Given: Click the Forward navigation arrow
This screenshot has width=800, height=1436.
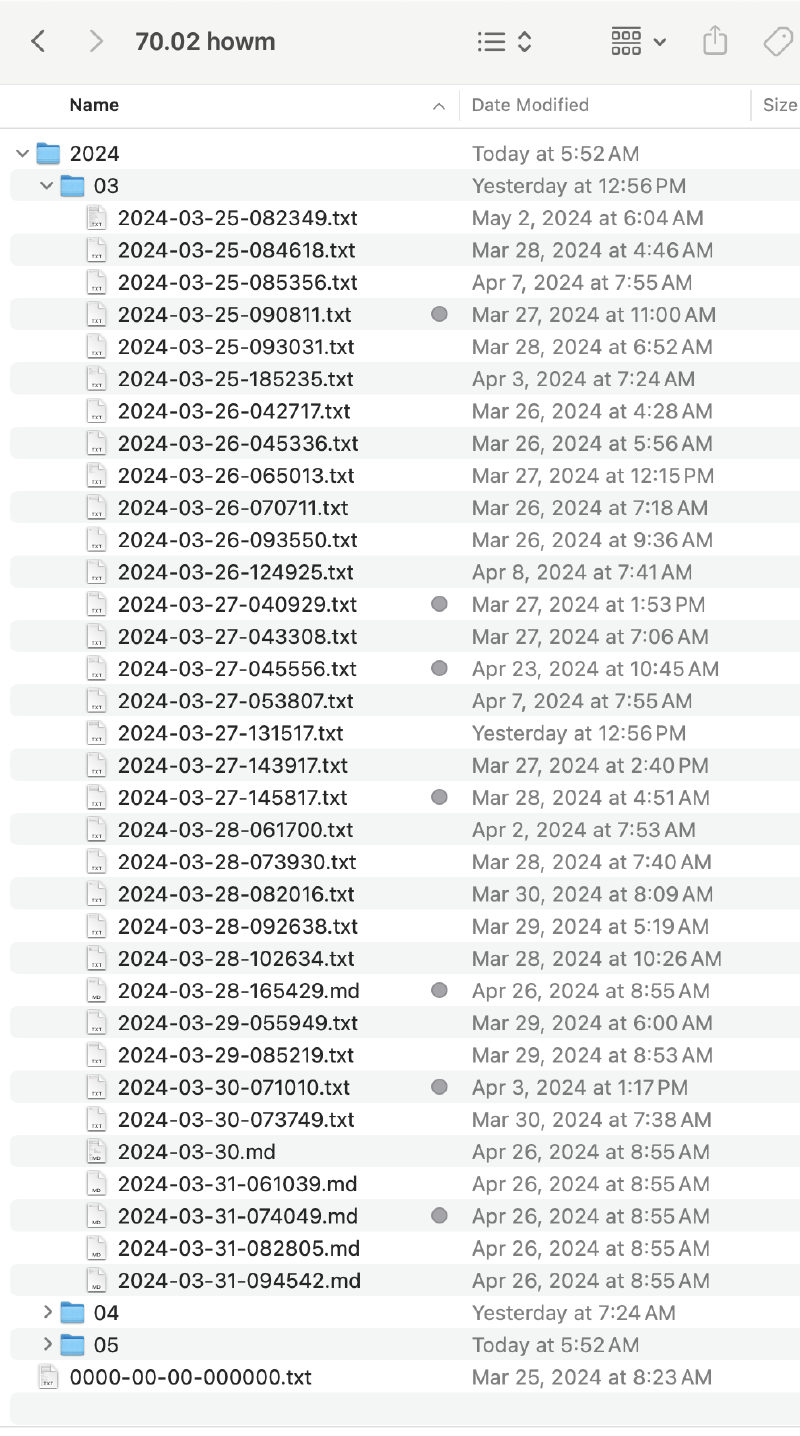Looking at the screenshot, I should tap(96, 42).
